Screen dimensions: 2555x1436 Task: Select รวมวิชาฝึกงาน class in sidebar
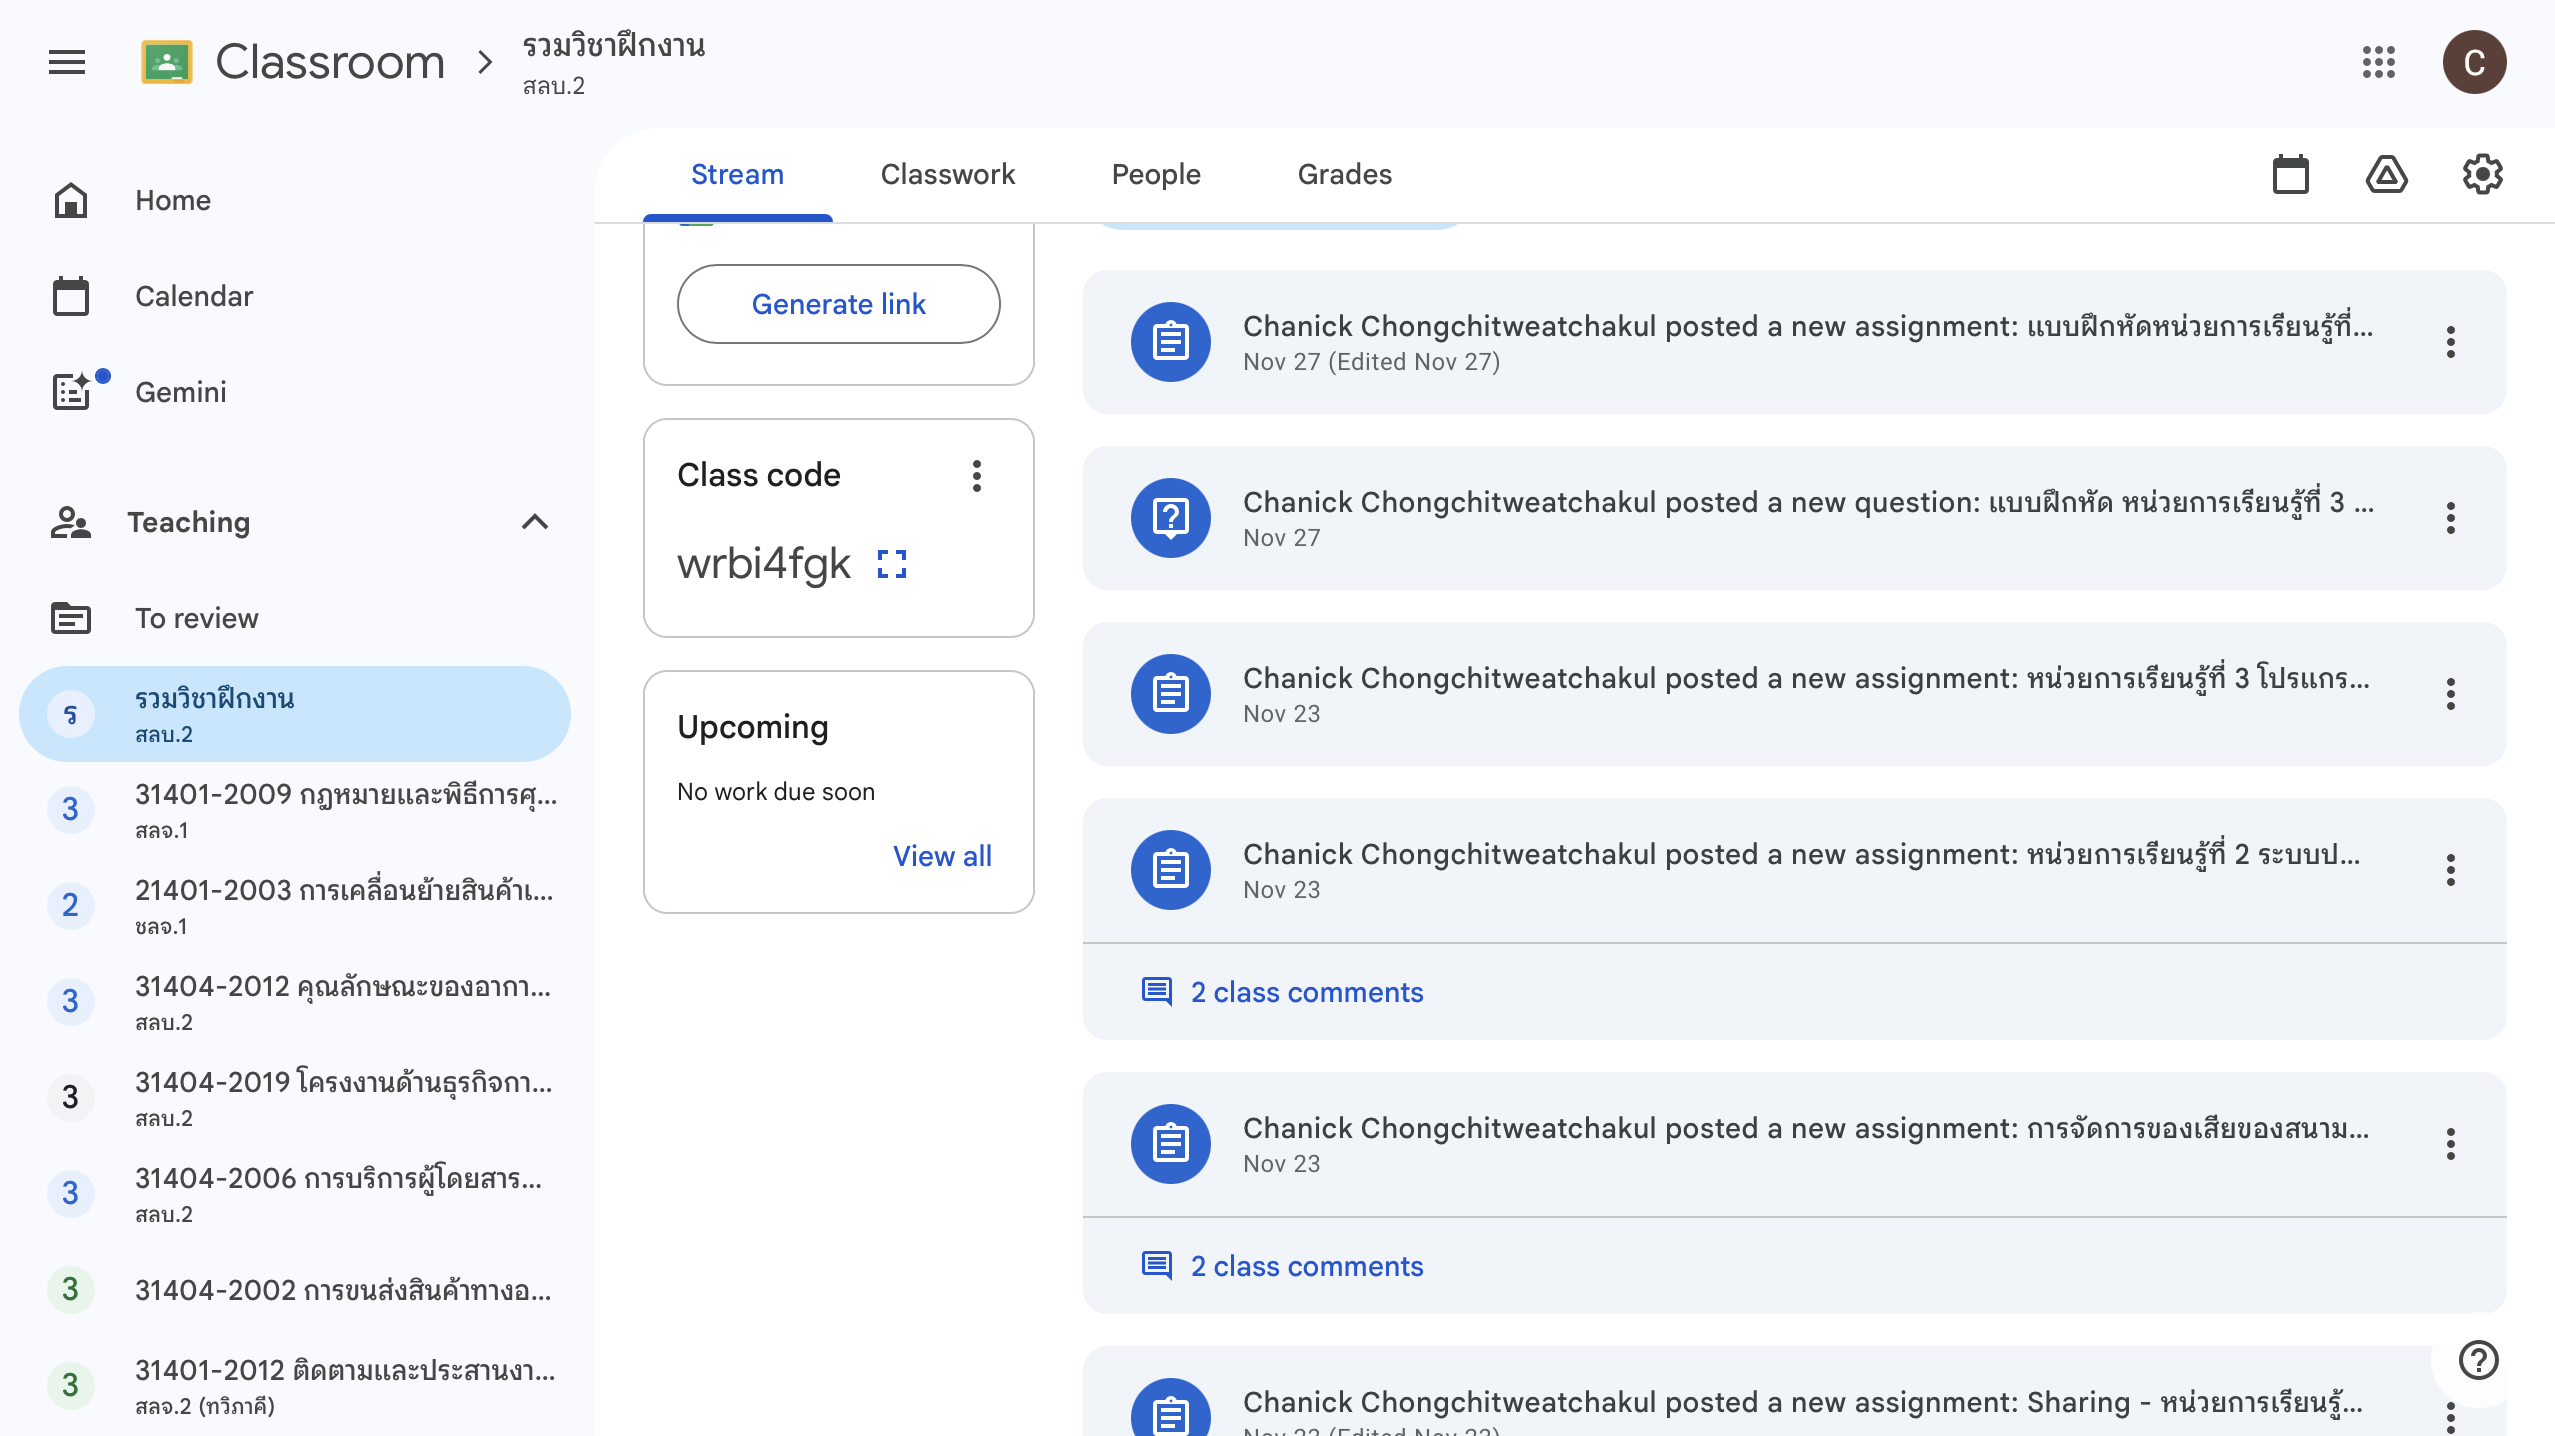(295, 714)
